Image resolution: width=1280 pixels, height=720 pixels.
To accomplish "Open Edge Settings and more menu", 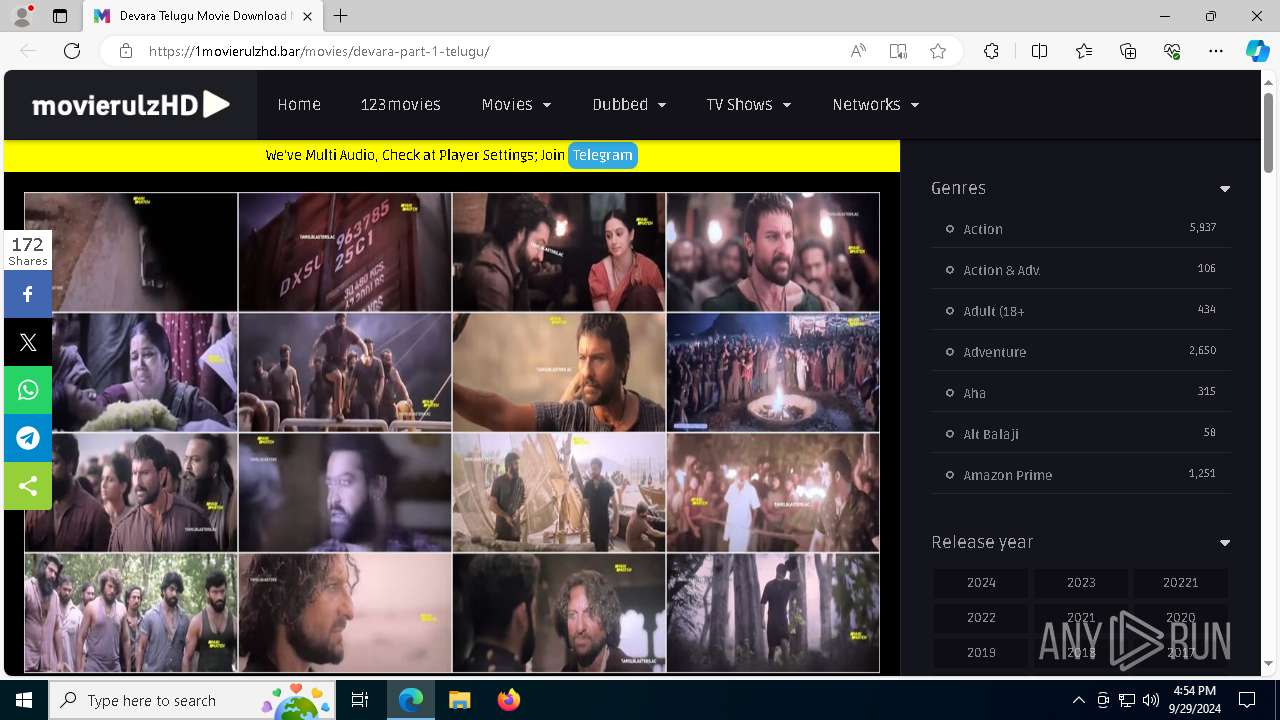I will [x=1216, y=51].
